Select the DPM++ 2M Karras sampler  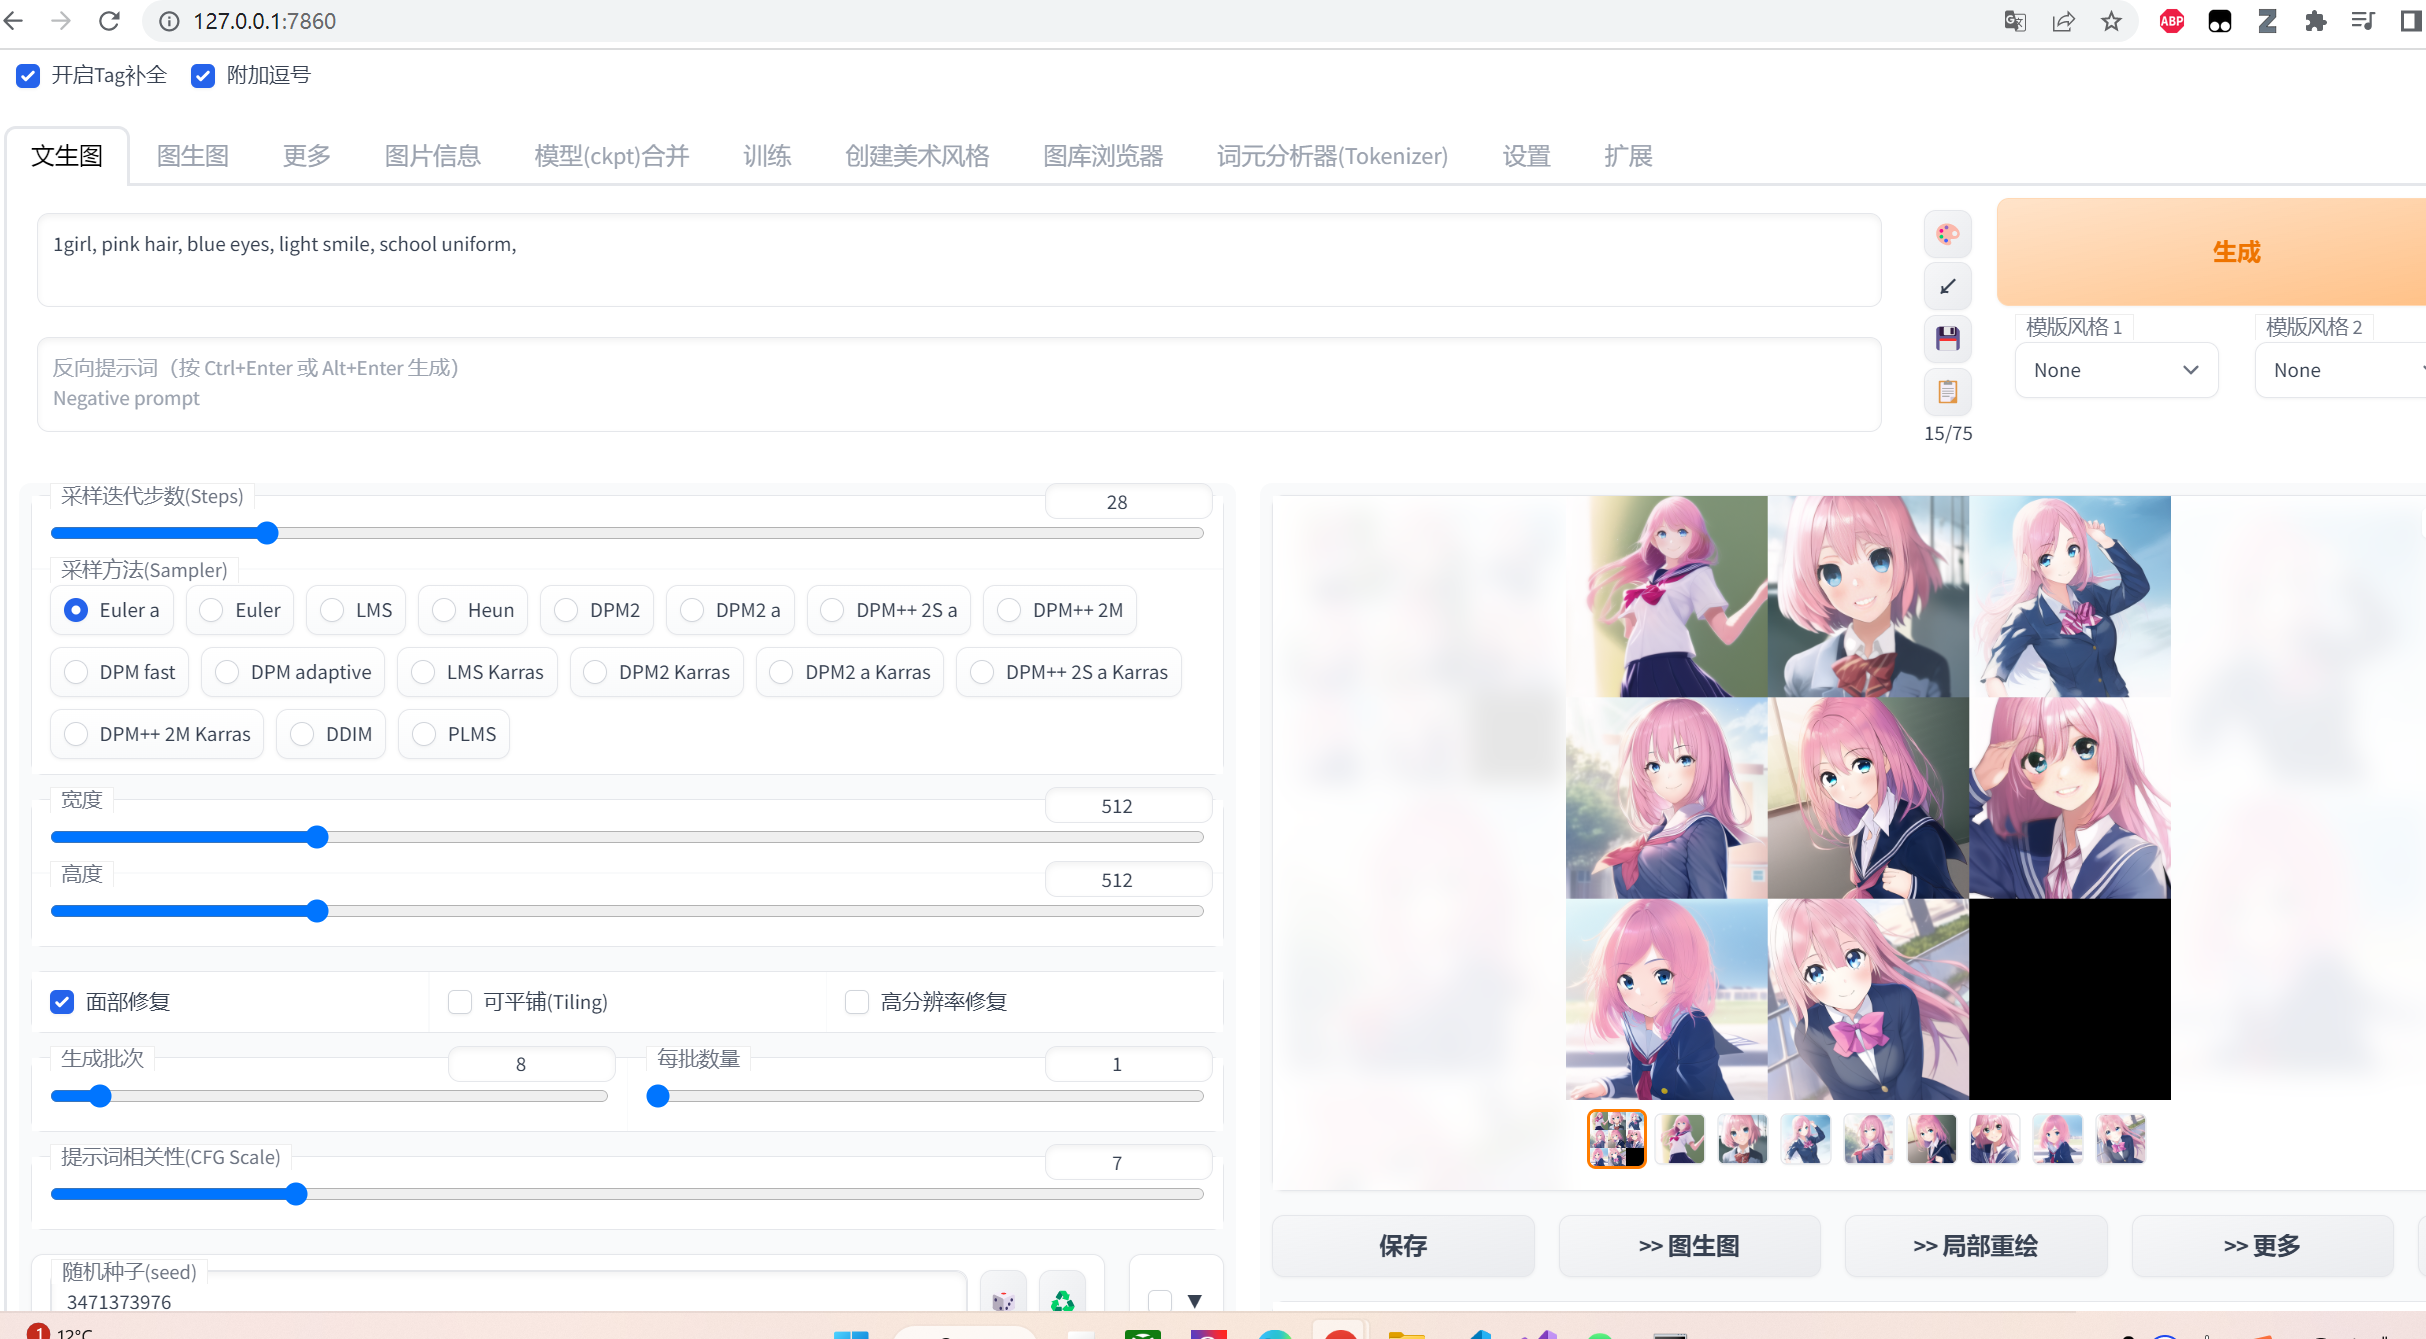point(157,734)
